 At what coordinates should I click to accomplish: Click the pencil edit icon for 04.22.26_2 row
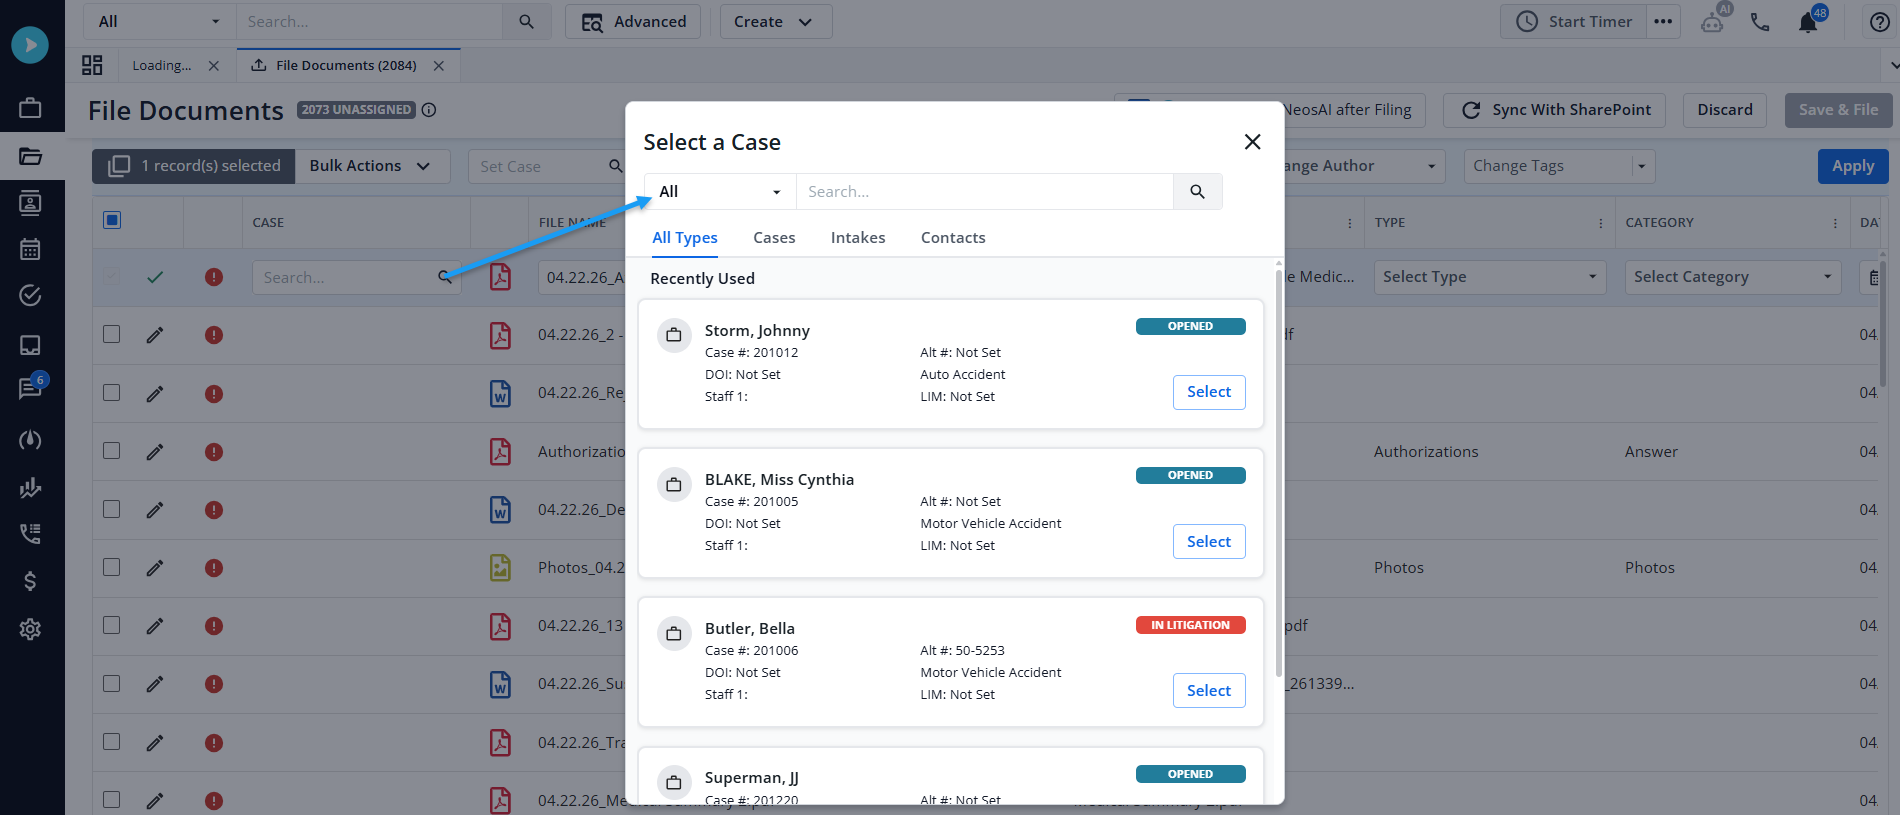155,335
